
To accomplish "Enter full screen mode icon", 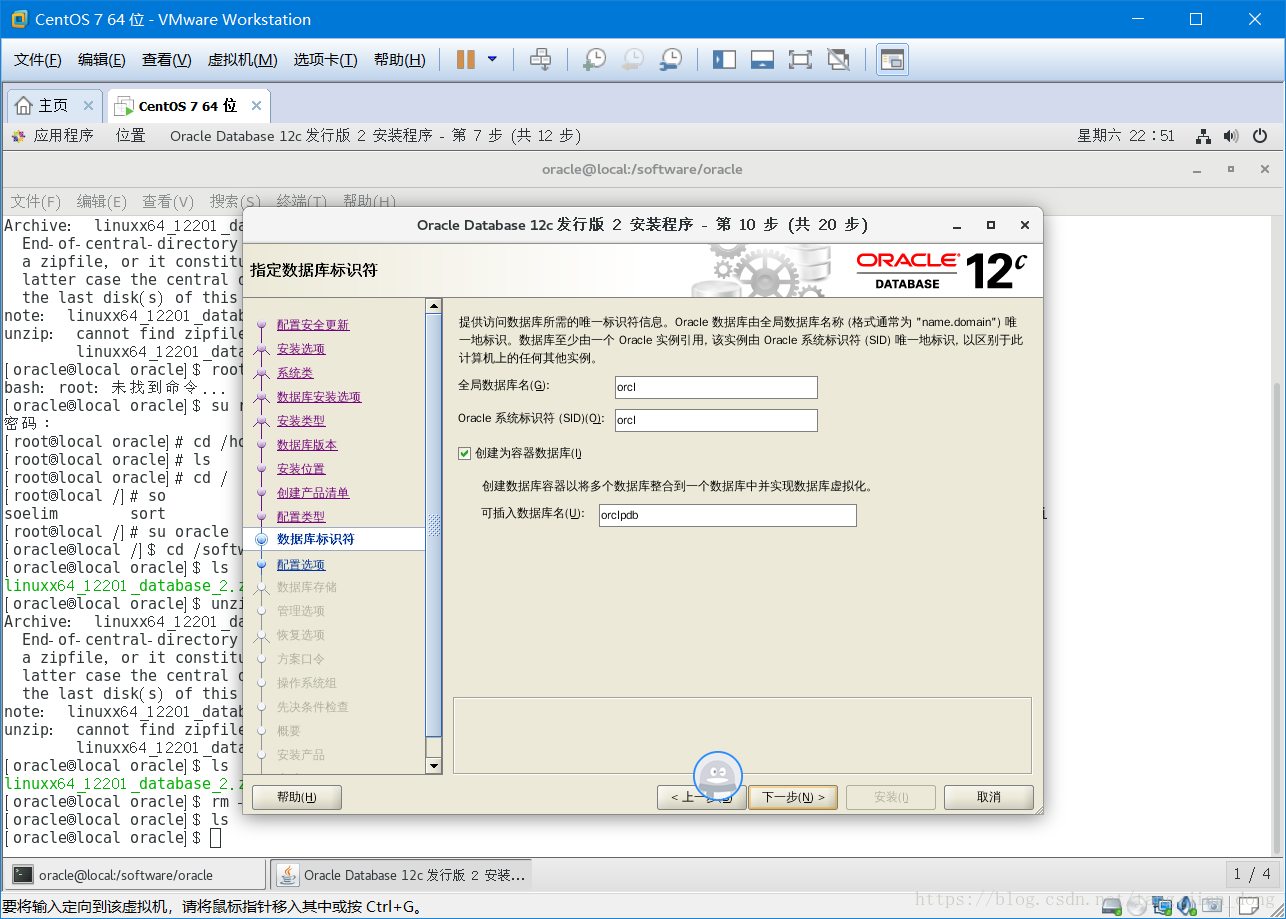I will (x=800, y=60).
